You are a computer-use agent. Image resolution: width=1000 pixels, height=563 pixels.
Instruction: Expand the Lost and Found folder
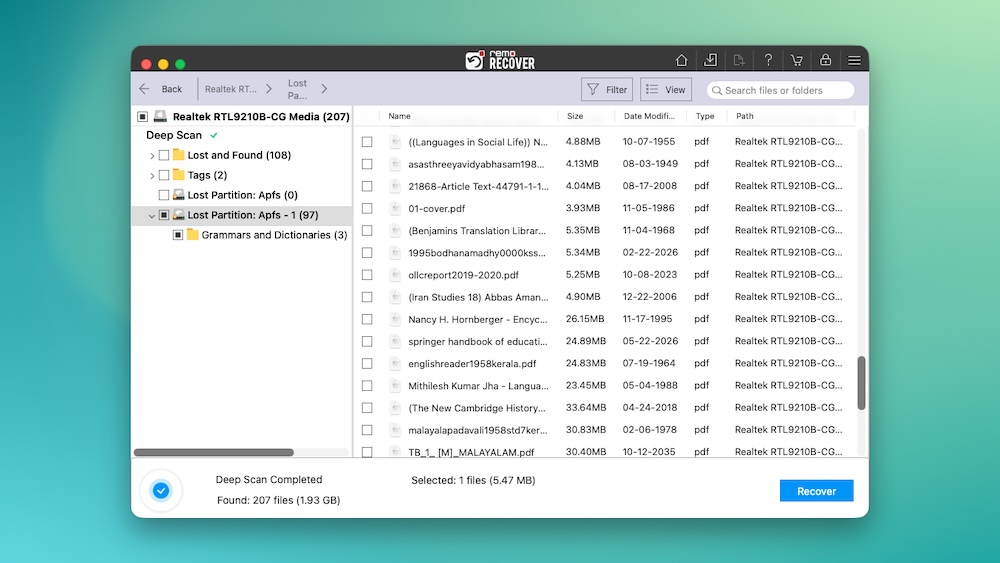152,155
